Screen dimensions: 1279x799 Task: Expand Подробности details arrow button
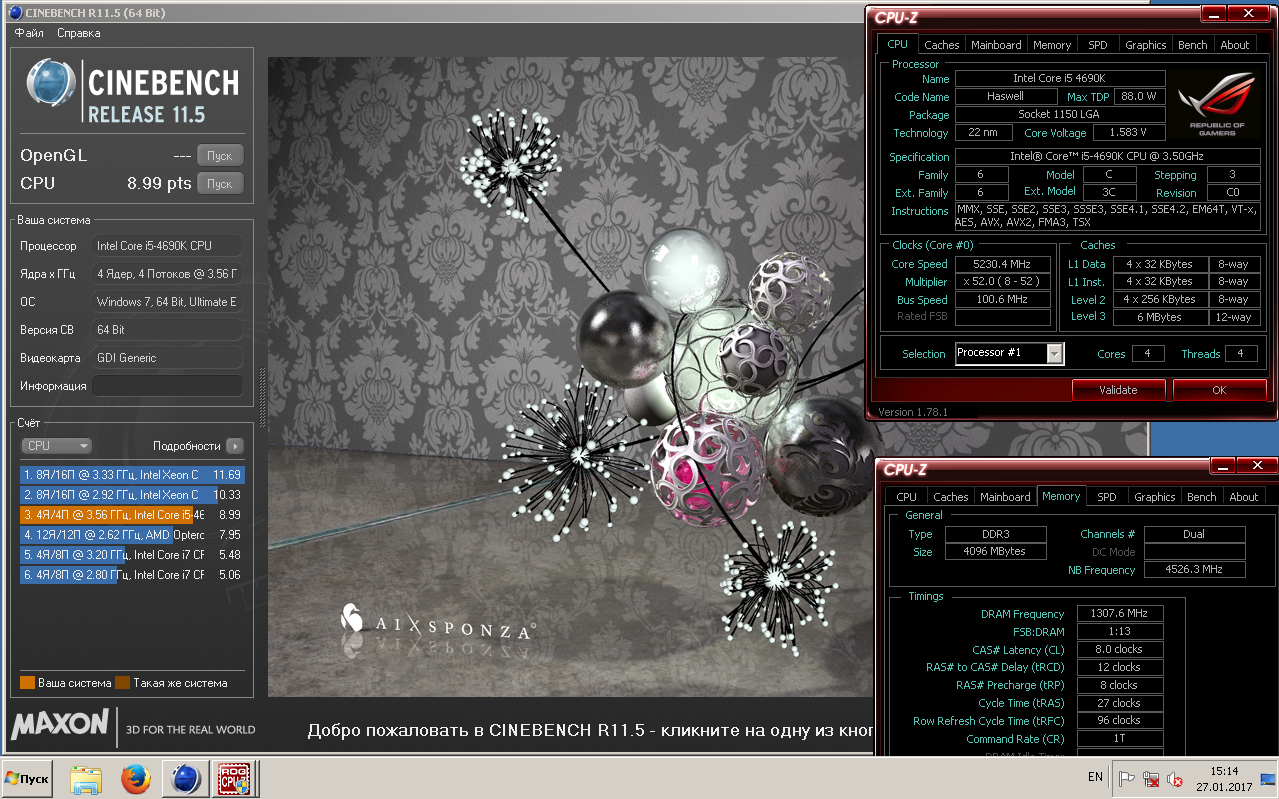coord(234,446)
